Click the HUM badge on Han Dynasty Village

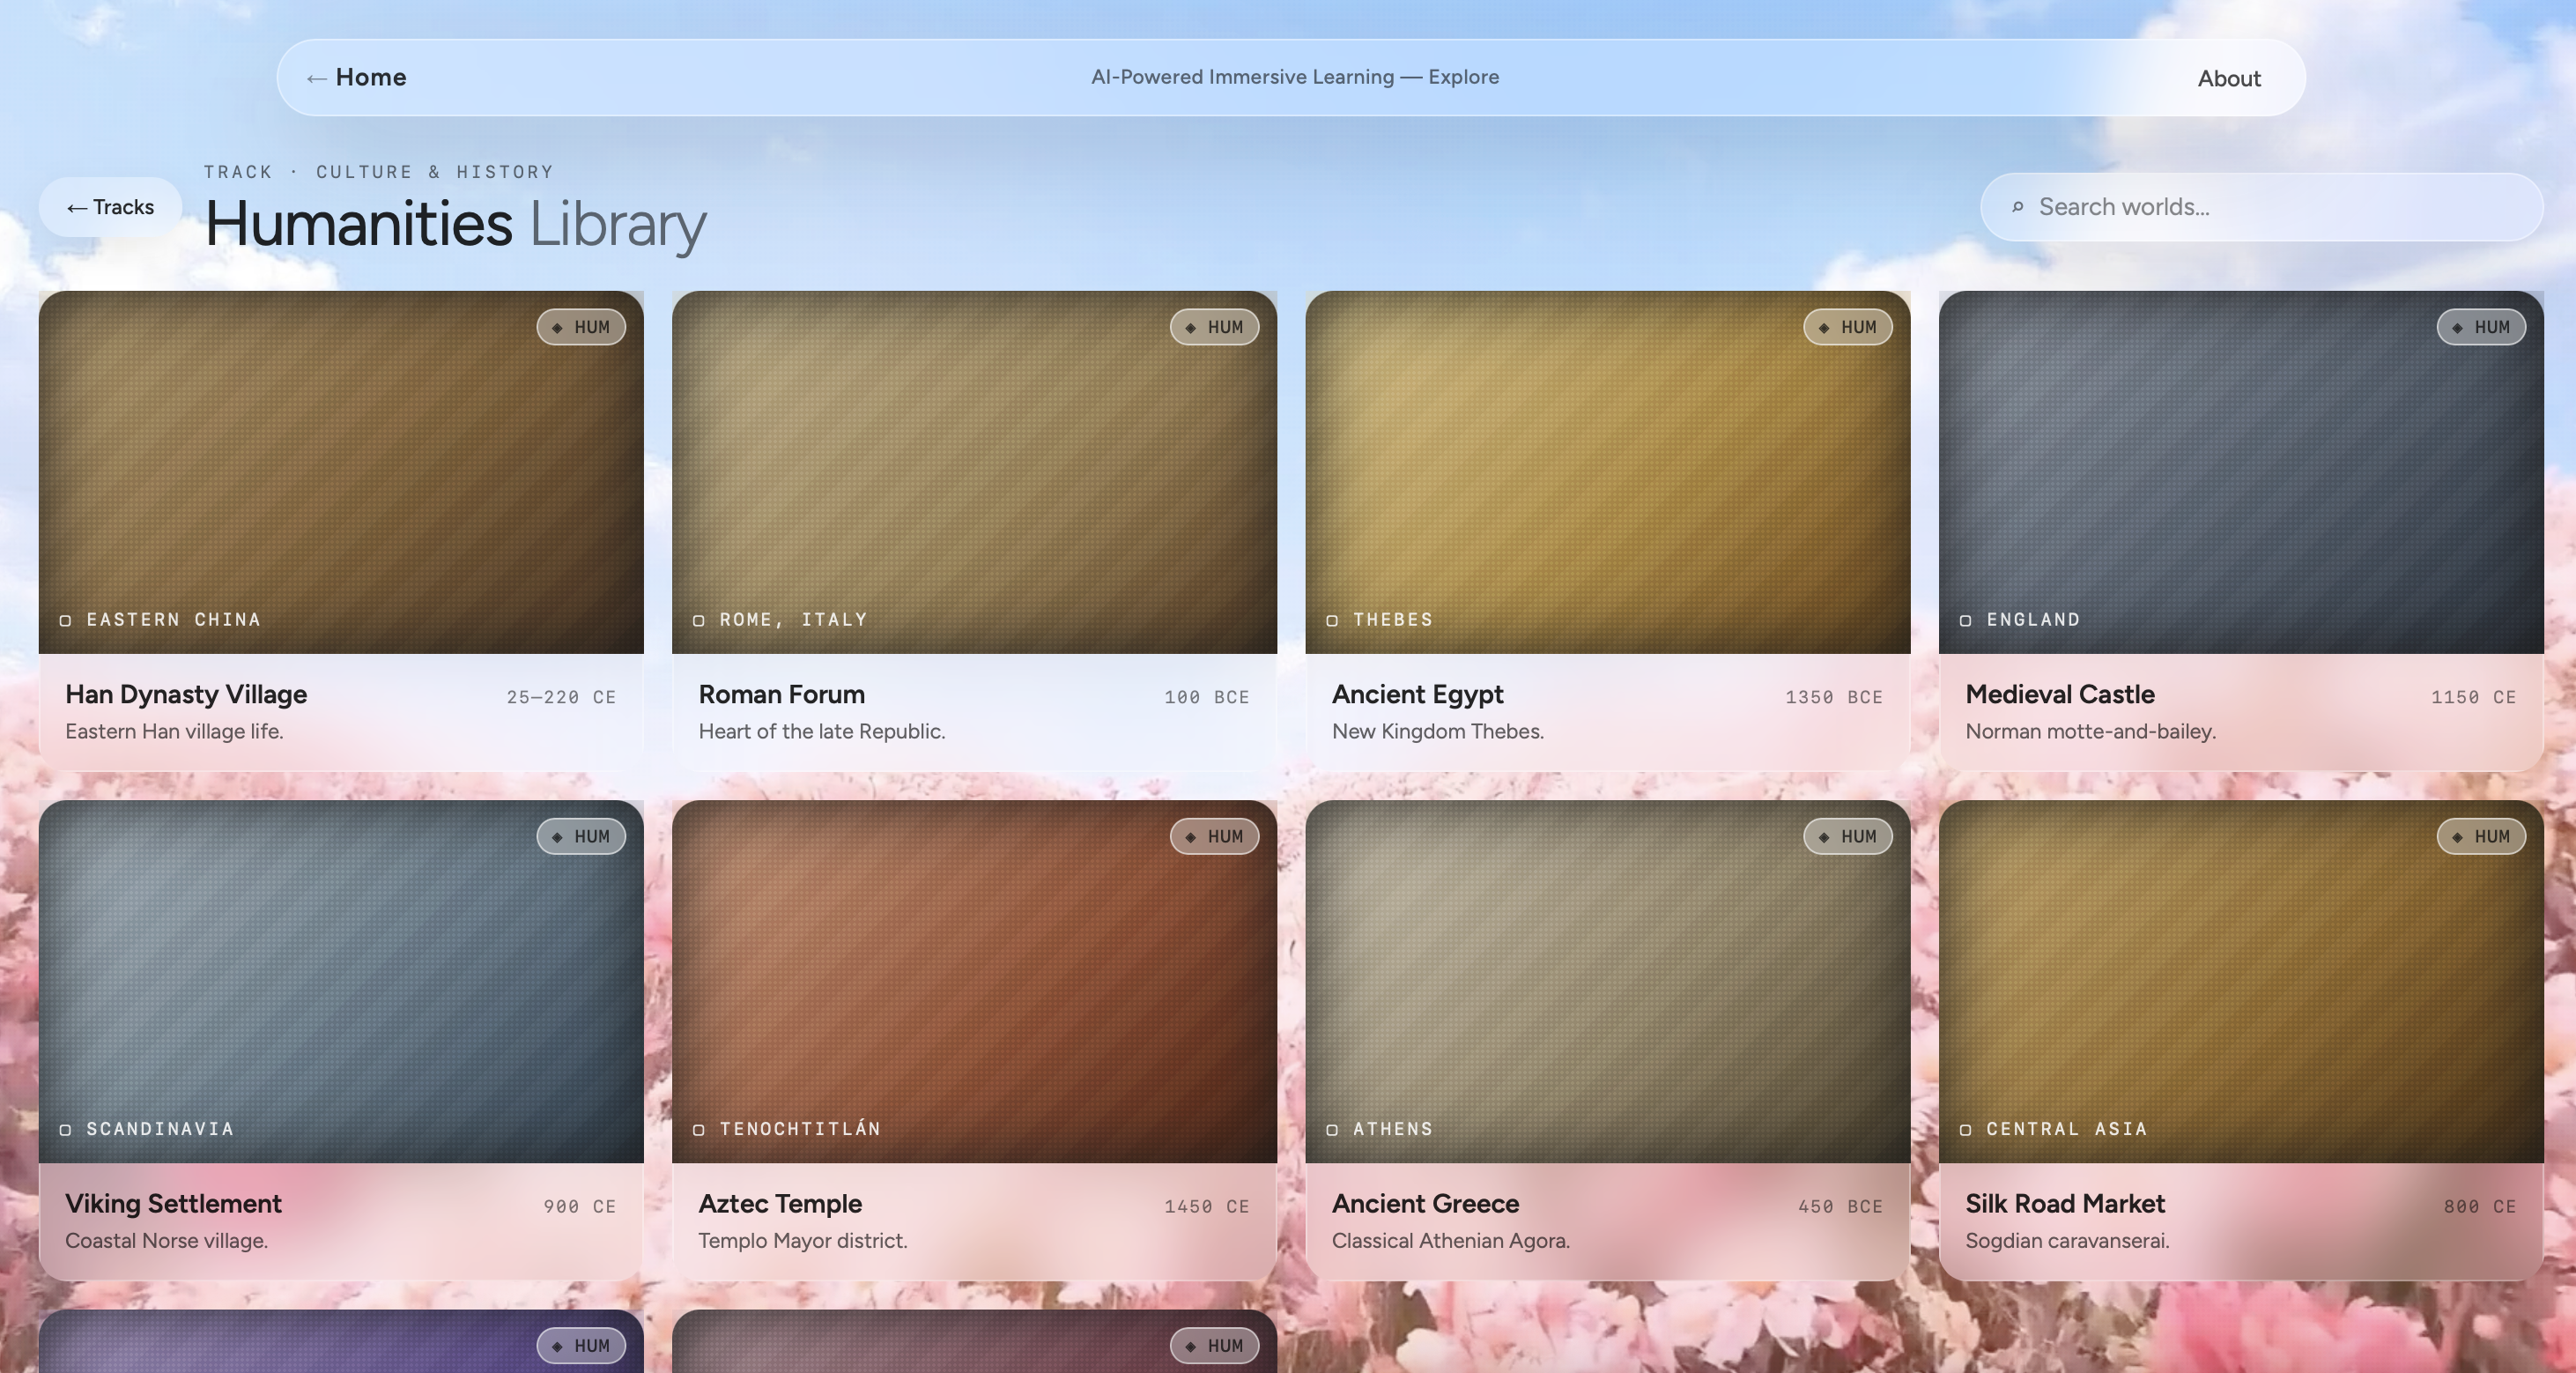click(x=581, y=327)
